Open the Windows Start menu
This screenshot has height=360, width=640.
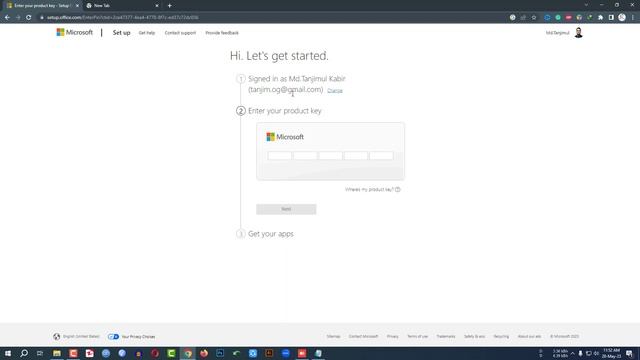pos(8,353)
